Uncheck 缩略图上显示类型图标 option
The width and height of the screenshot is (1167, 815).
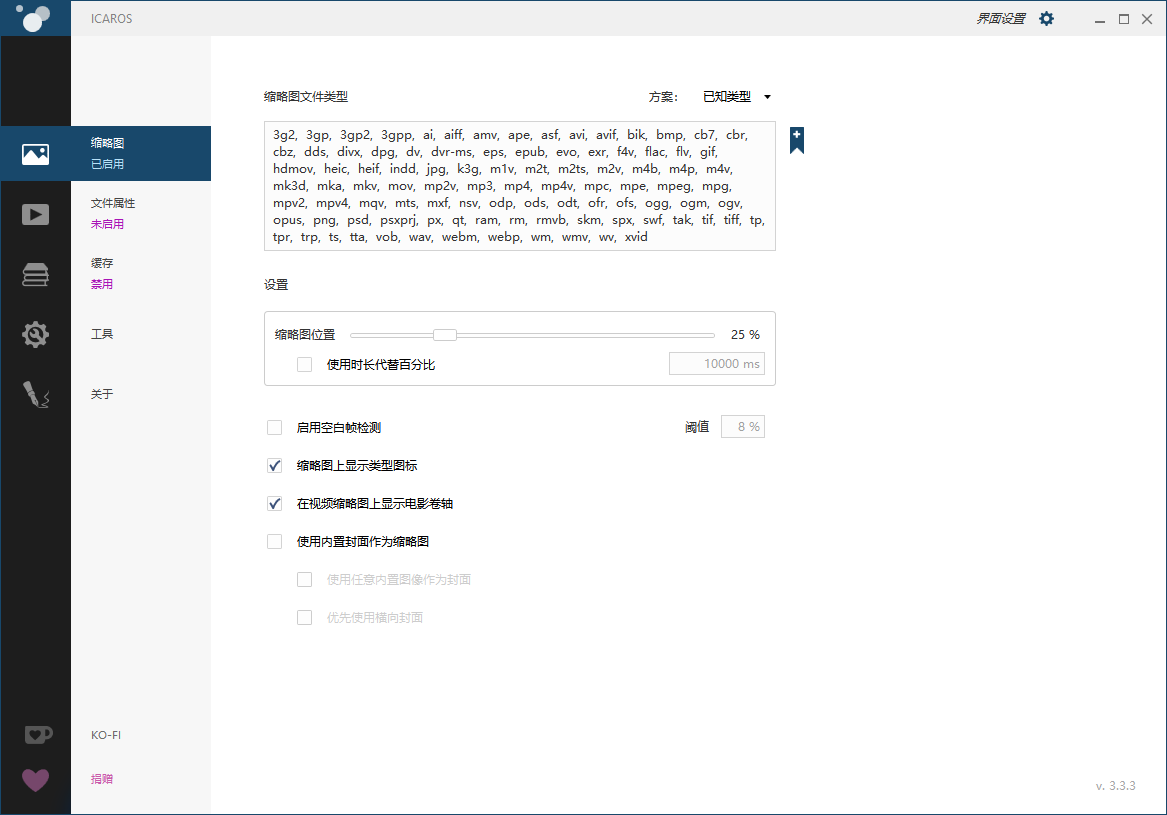tap(275, 466)
